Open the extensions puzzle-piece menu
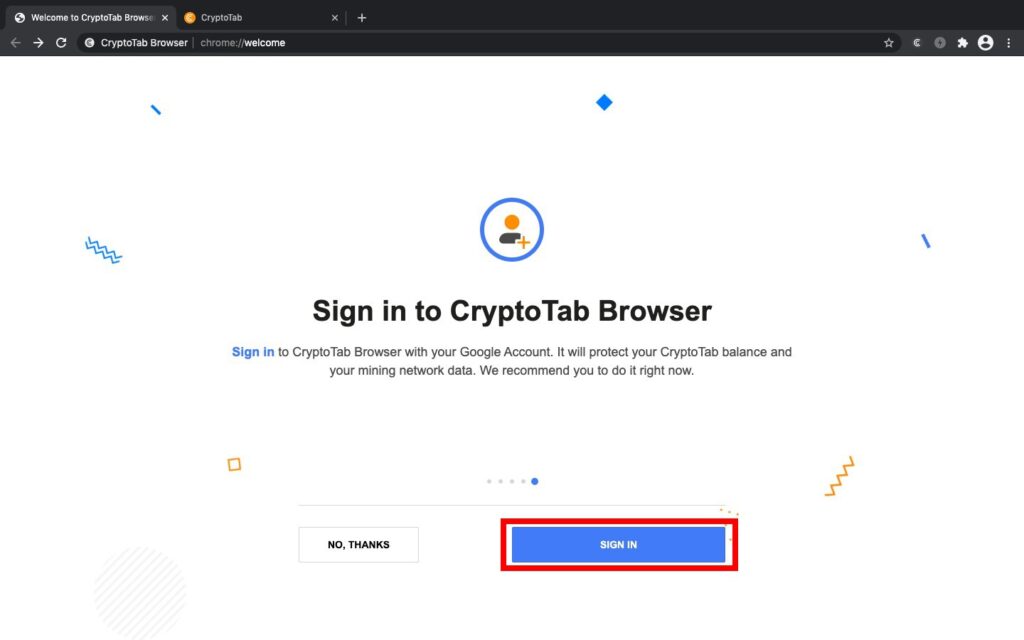Viewport: 1024px width, 640px height. tap(963, 42)
